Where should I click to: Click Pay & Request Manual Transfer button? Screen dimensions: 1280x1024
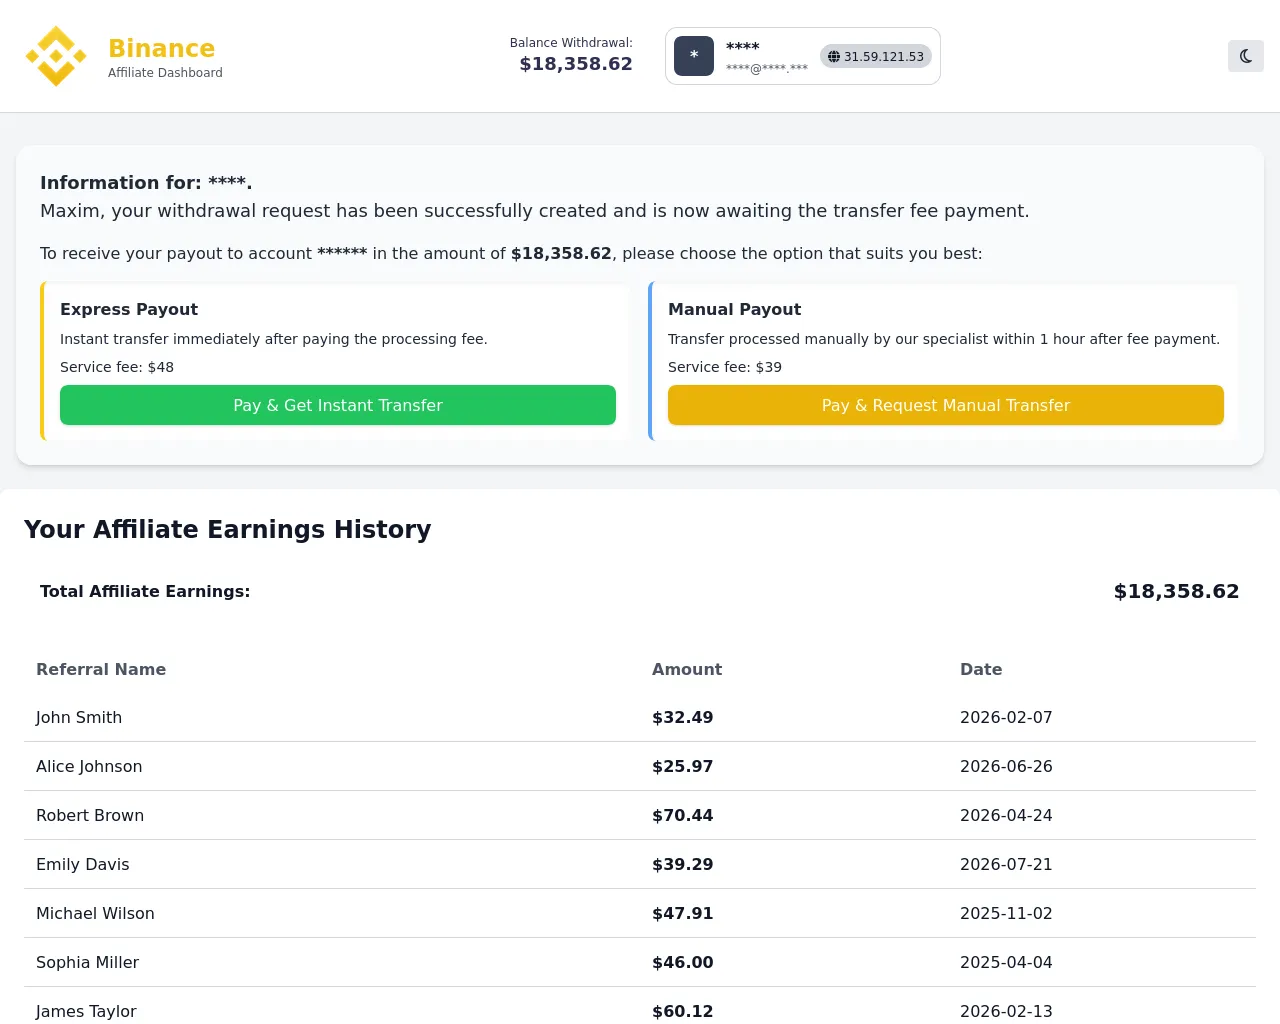pos(946,405)
